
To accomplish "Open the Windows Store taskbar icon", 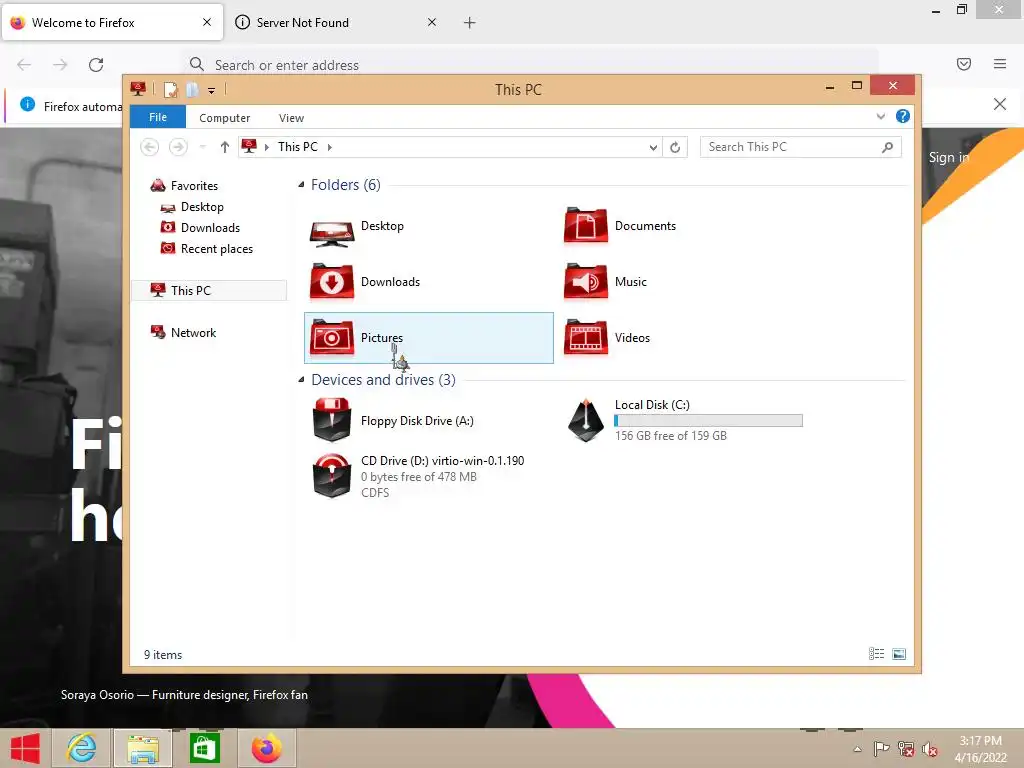I will point(204,748).
